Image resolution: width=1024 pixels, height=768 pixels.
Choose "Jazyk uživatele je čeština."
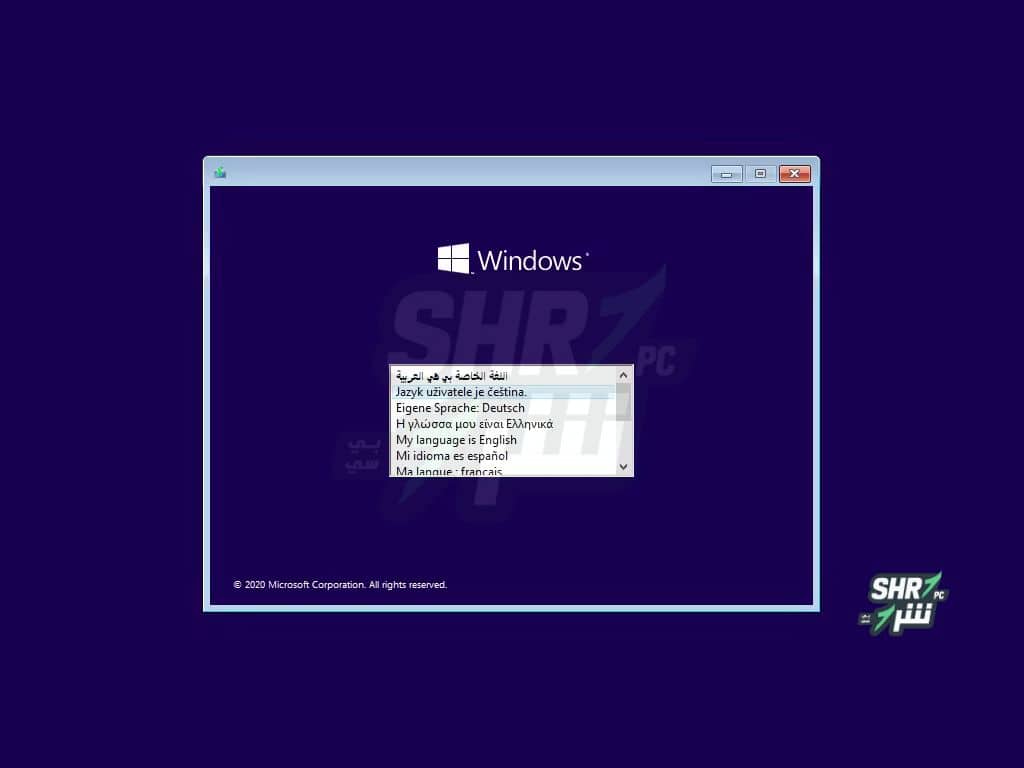coord(504,392)
